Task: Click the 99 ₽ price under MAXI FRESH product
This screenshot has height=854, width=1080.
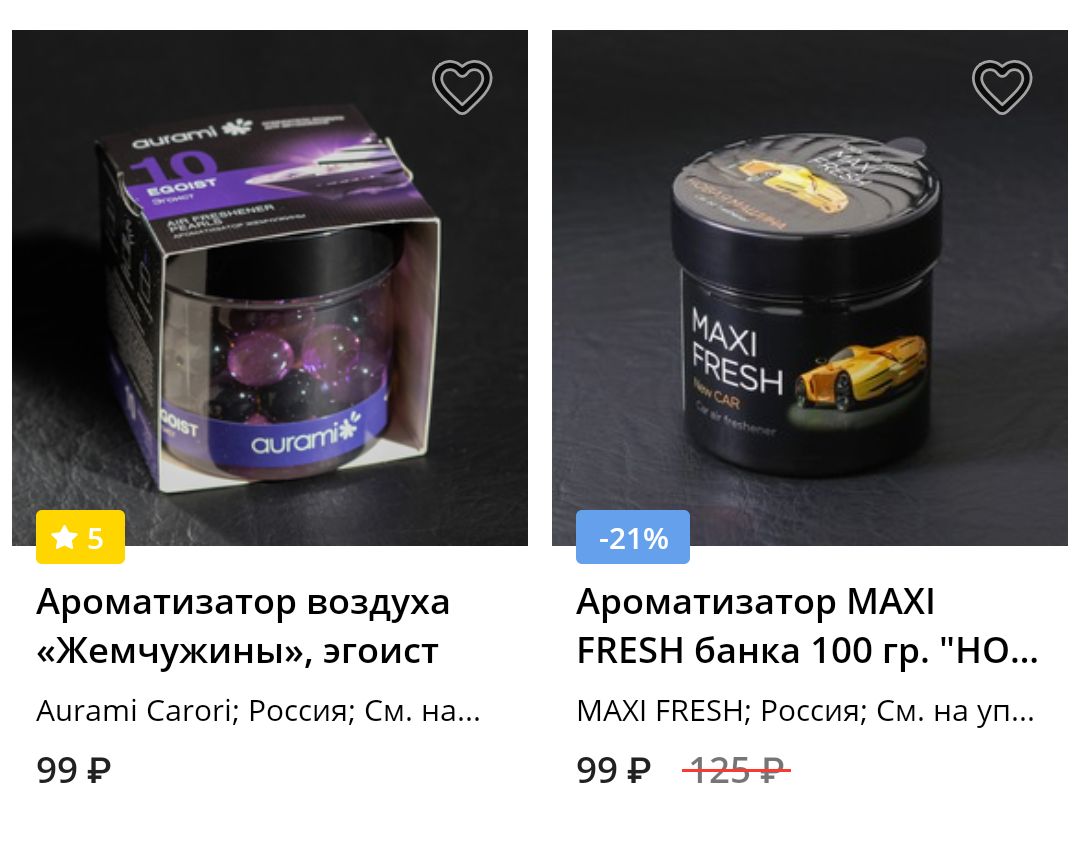Action: click(x=614, y=770)
